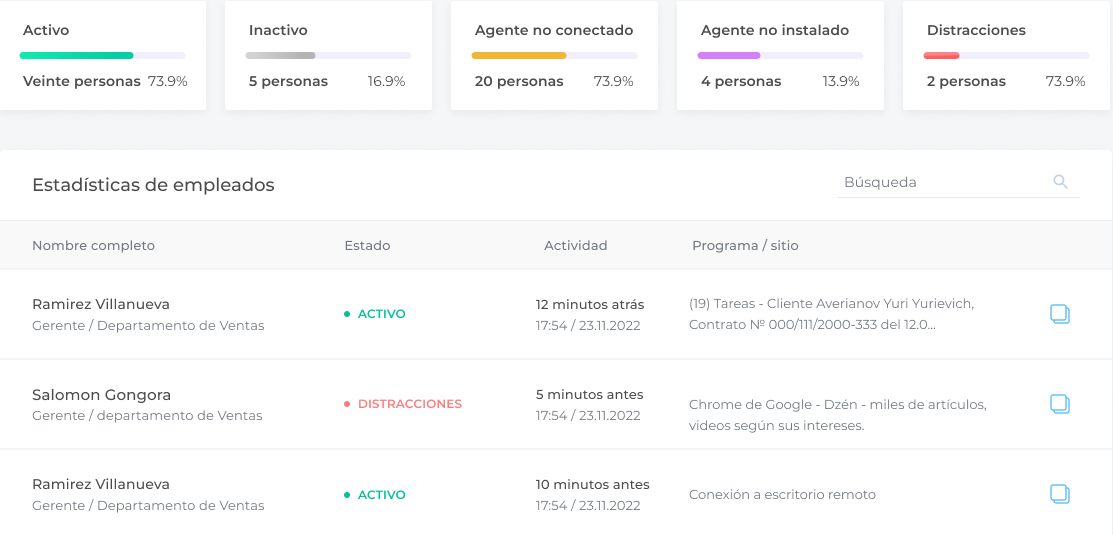Sort by the Actividad column header
Viewport: 1113px width, 535px height.
(x=576, y=246)
